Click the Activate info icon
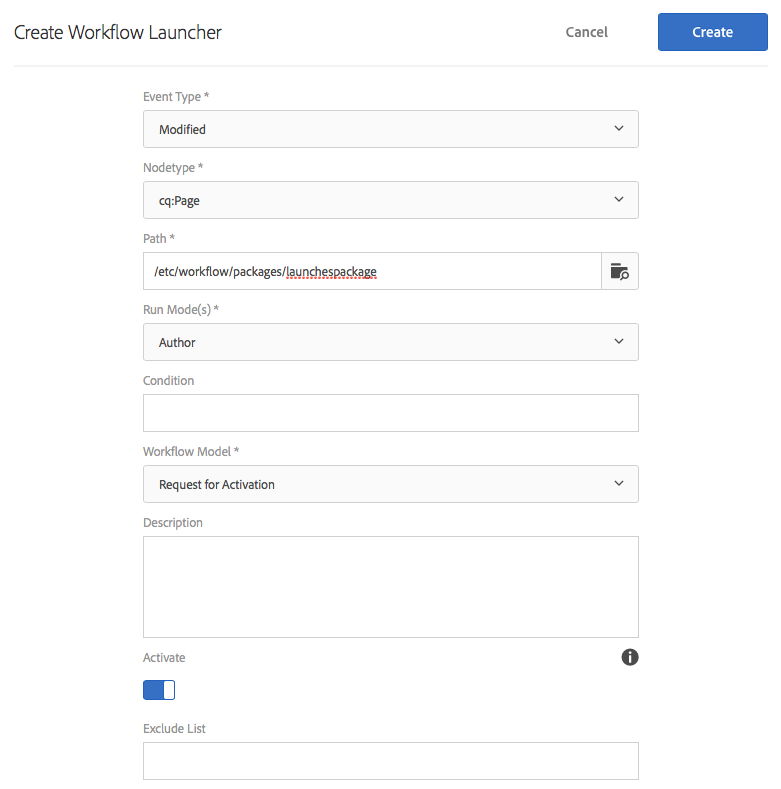 (630, 657)
